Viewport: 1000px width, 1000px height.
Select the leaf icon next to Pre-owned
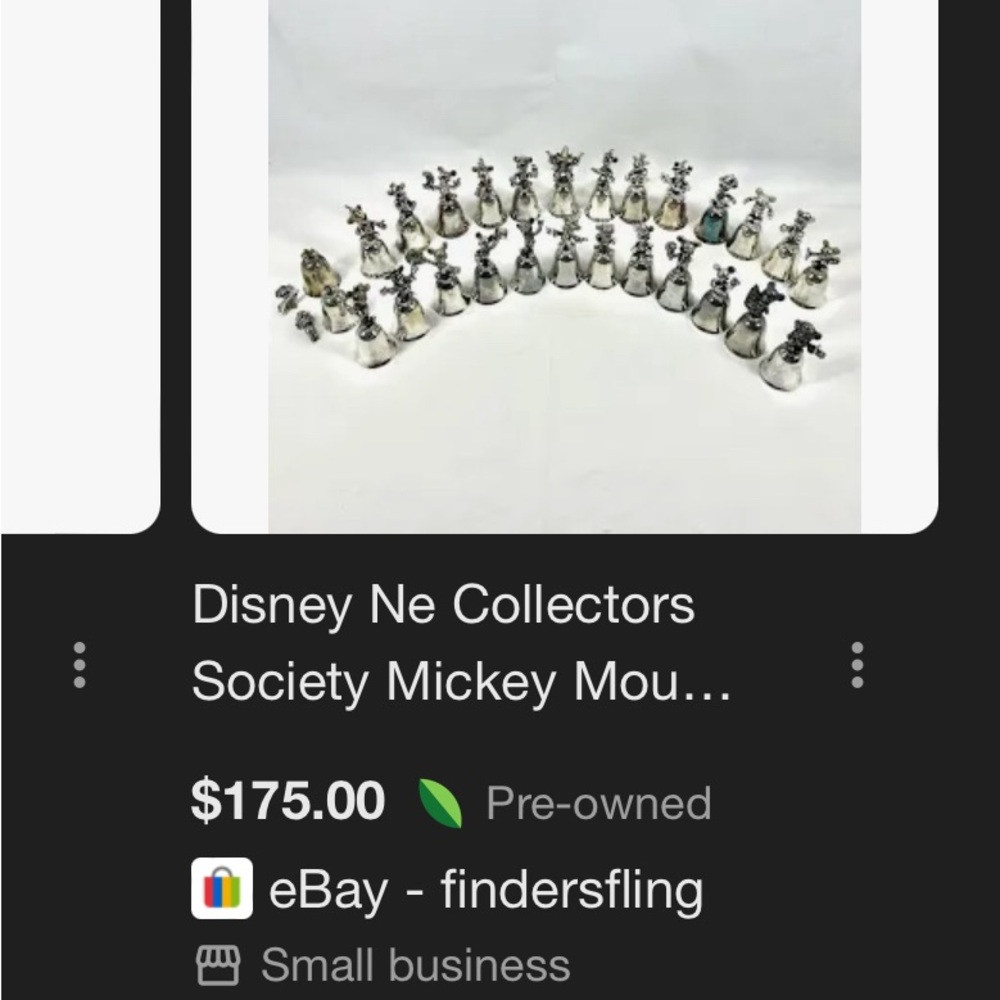pyautogui.click(x=442, y=800)
